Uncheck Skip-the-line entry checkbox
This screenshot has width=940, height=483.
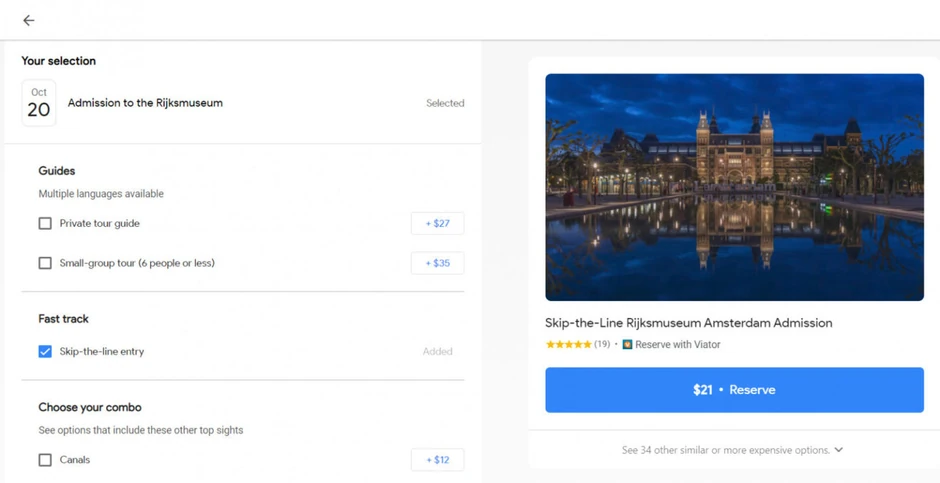[45, 352]
